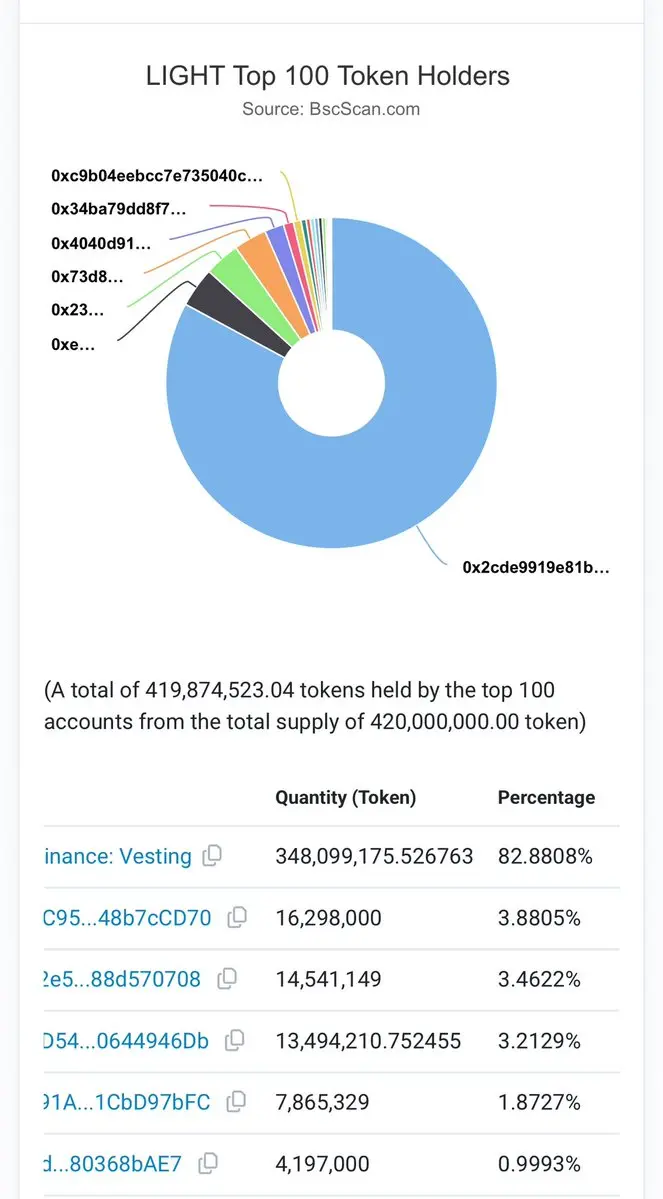Copy the Vesting address with its copy icon
The image size is (663, 1199).
click(x=212, y=856)
